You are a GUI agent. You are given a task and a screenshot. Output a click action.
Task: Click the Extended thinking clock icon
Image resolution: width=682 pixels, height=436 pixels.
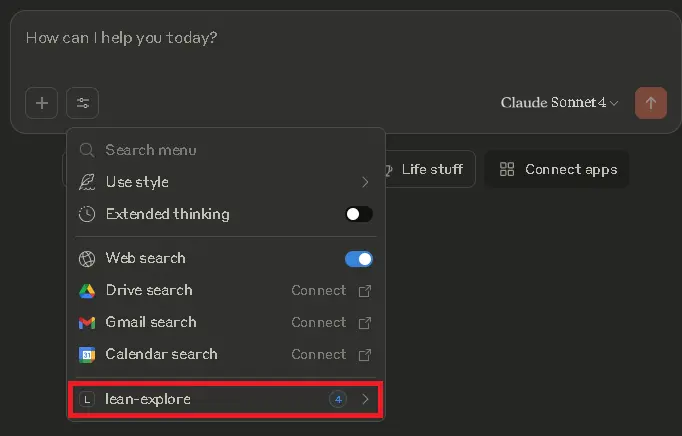click(87, 214)
